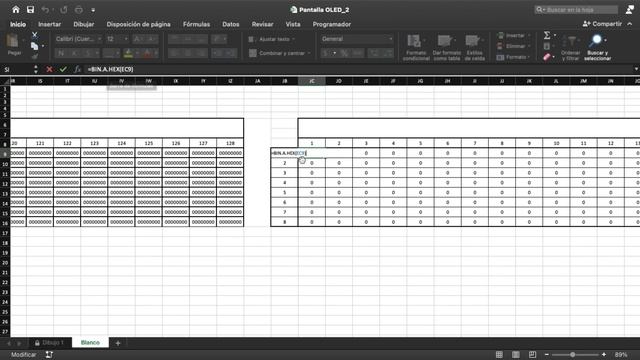Click zoom in plus button
This screenshot has width=640, height=360.
[x=604, y=355]
